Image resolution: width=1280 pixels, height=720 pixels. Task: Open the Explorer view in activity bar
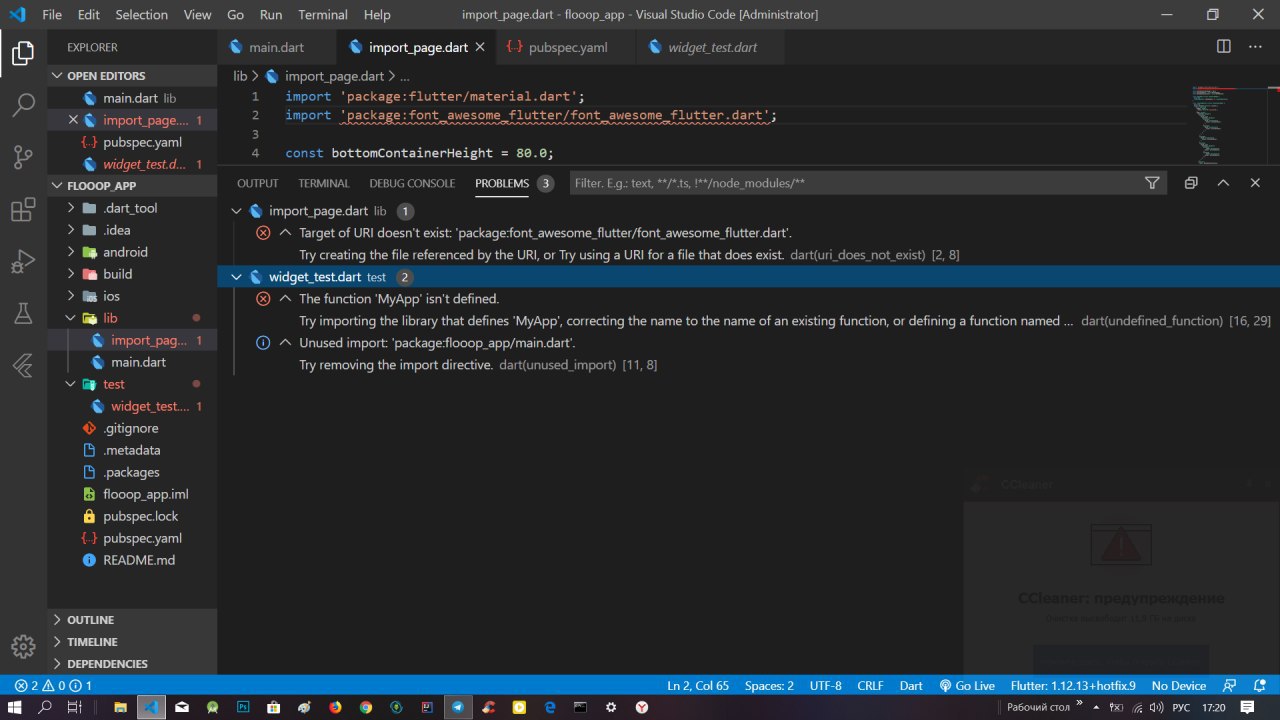tap(23, 54)
